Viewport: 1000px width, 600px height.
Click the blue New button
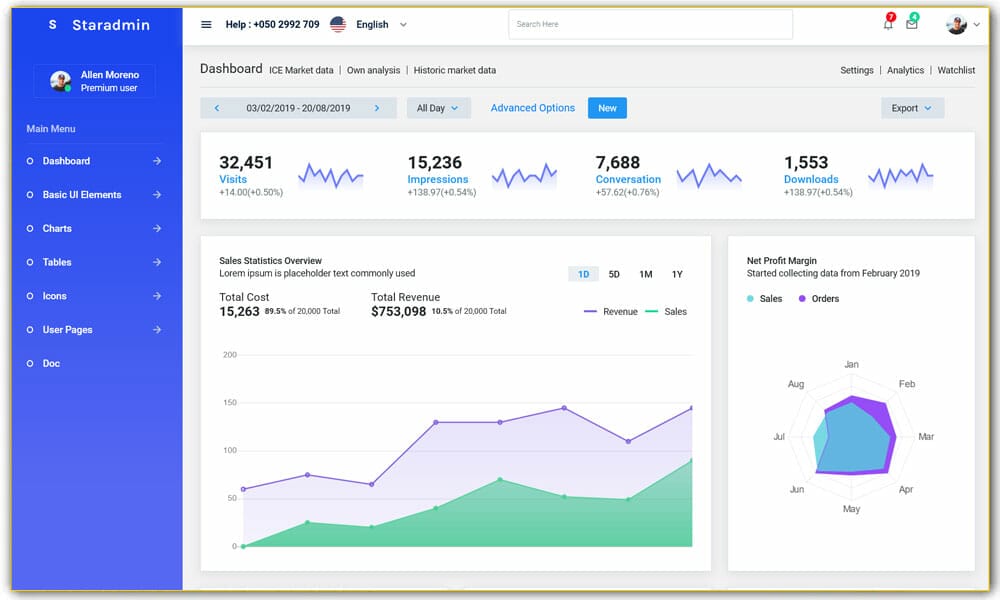[607, 108]
